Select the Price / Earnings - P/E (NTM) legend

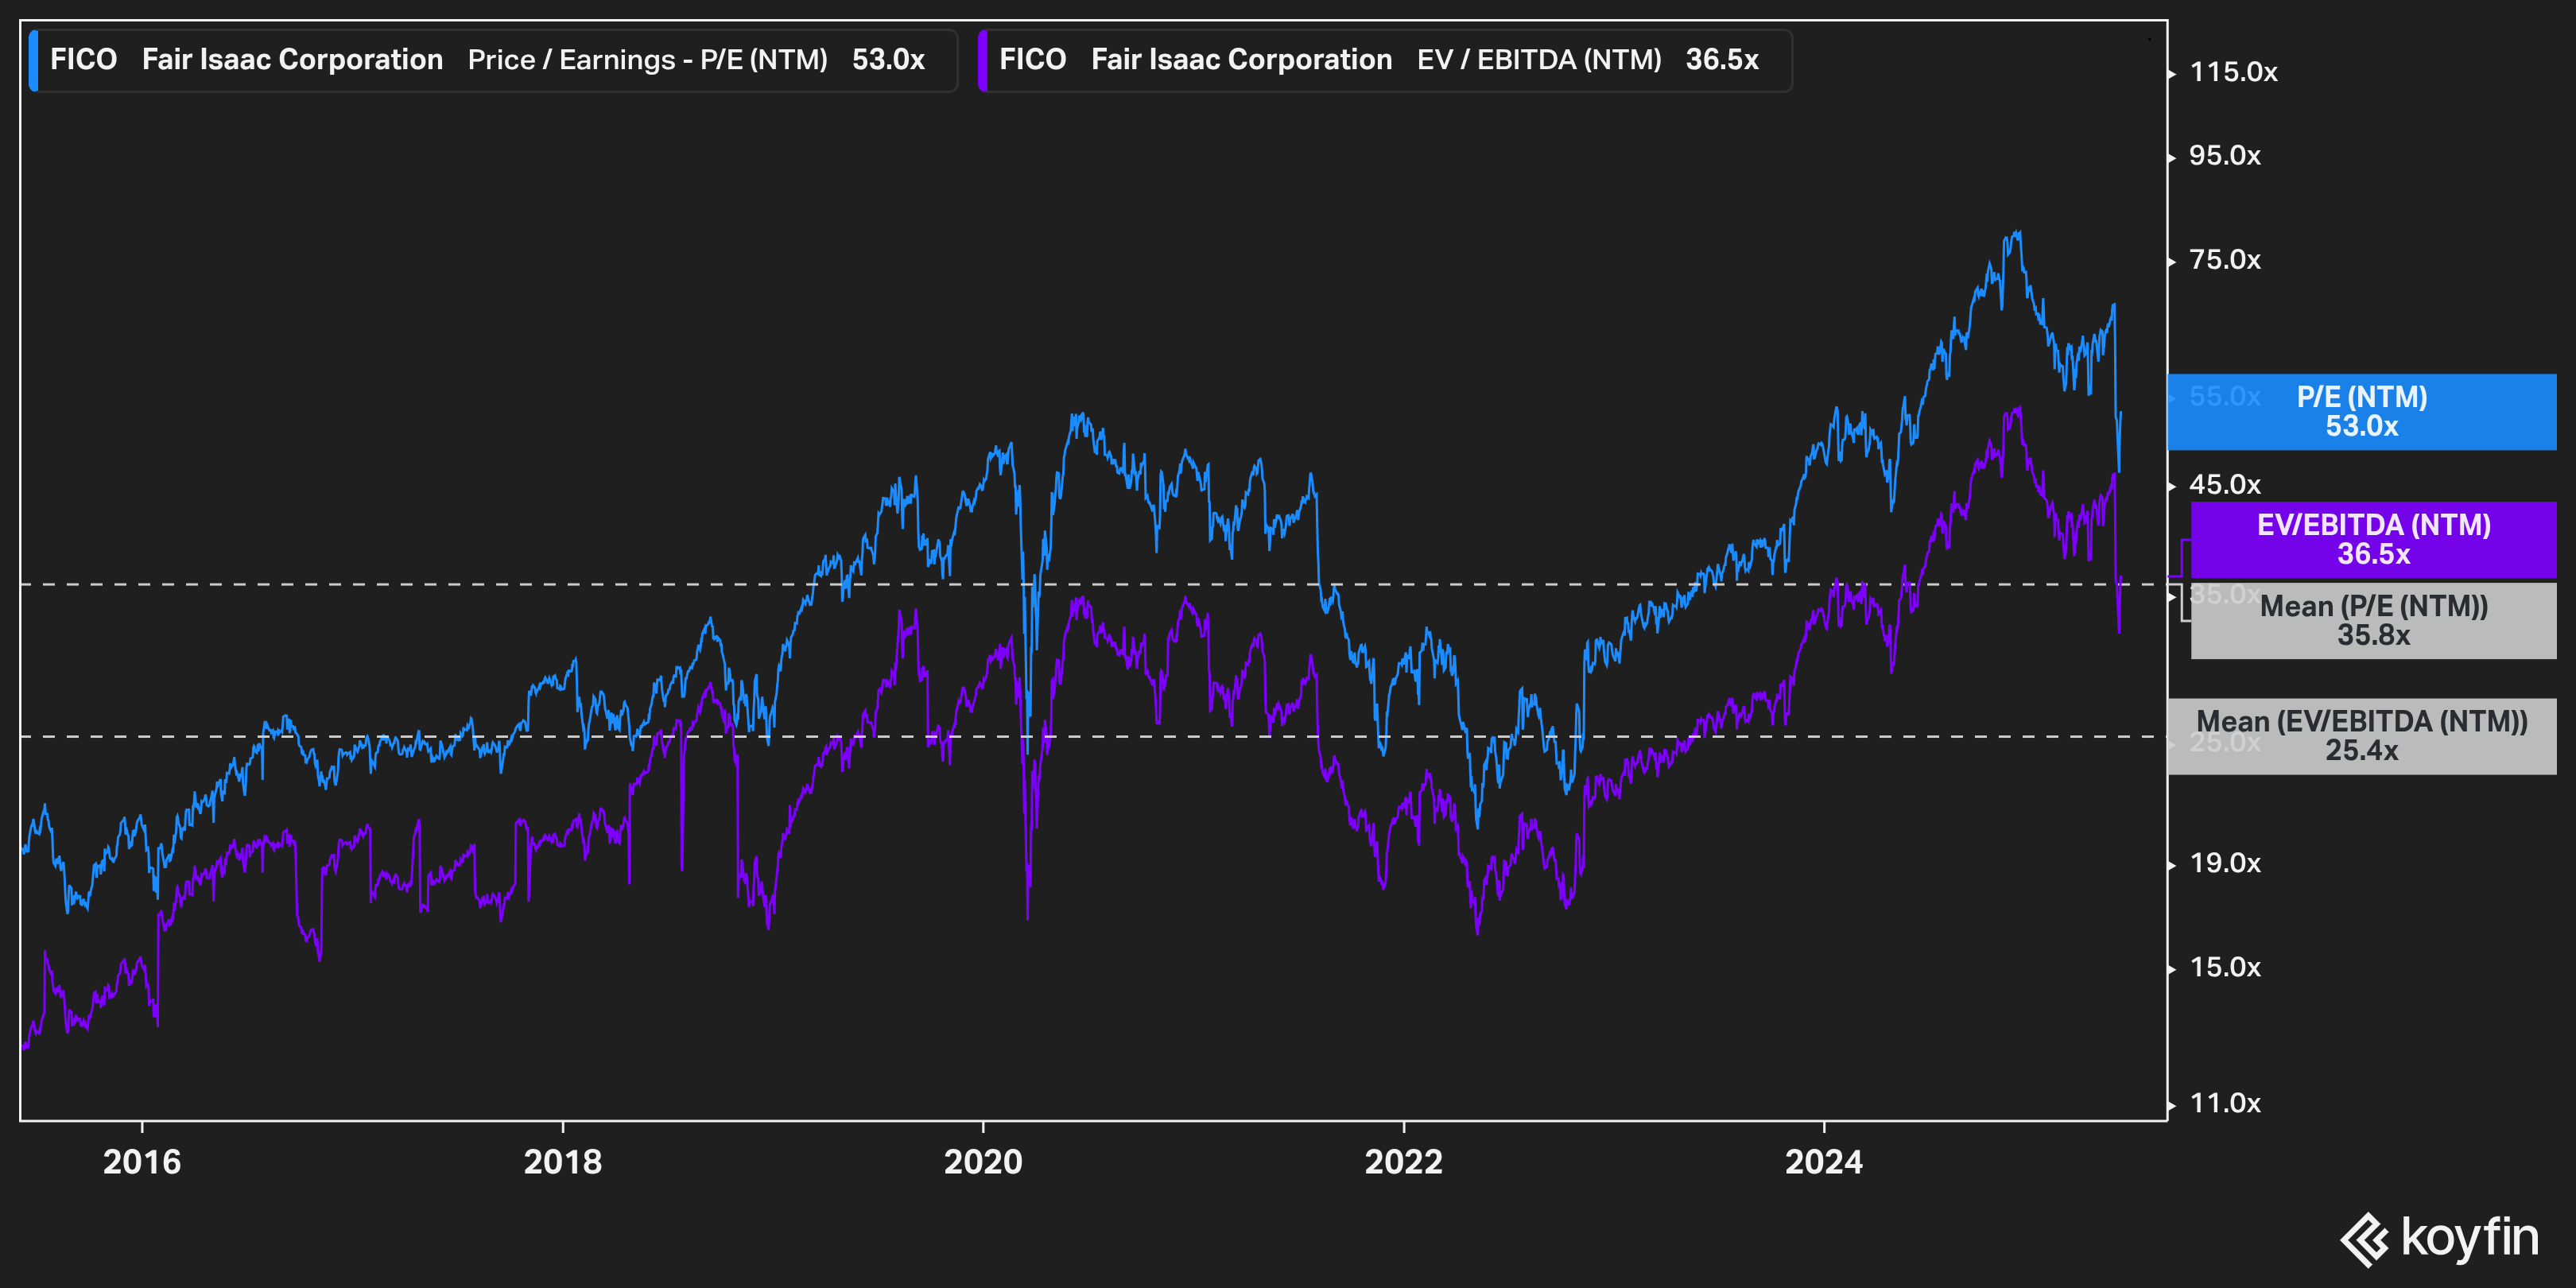pos(647,60)
